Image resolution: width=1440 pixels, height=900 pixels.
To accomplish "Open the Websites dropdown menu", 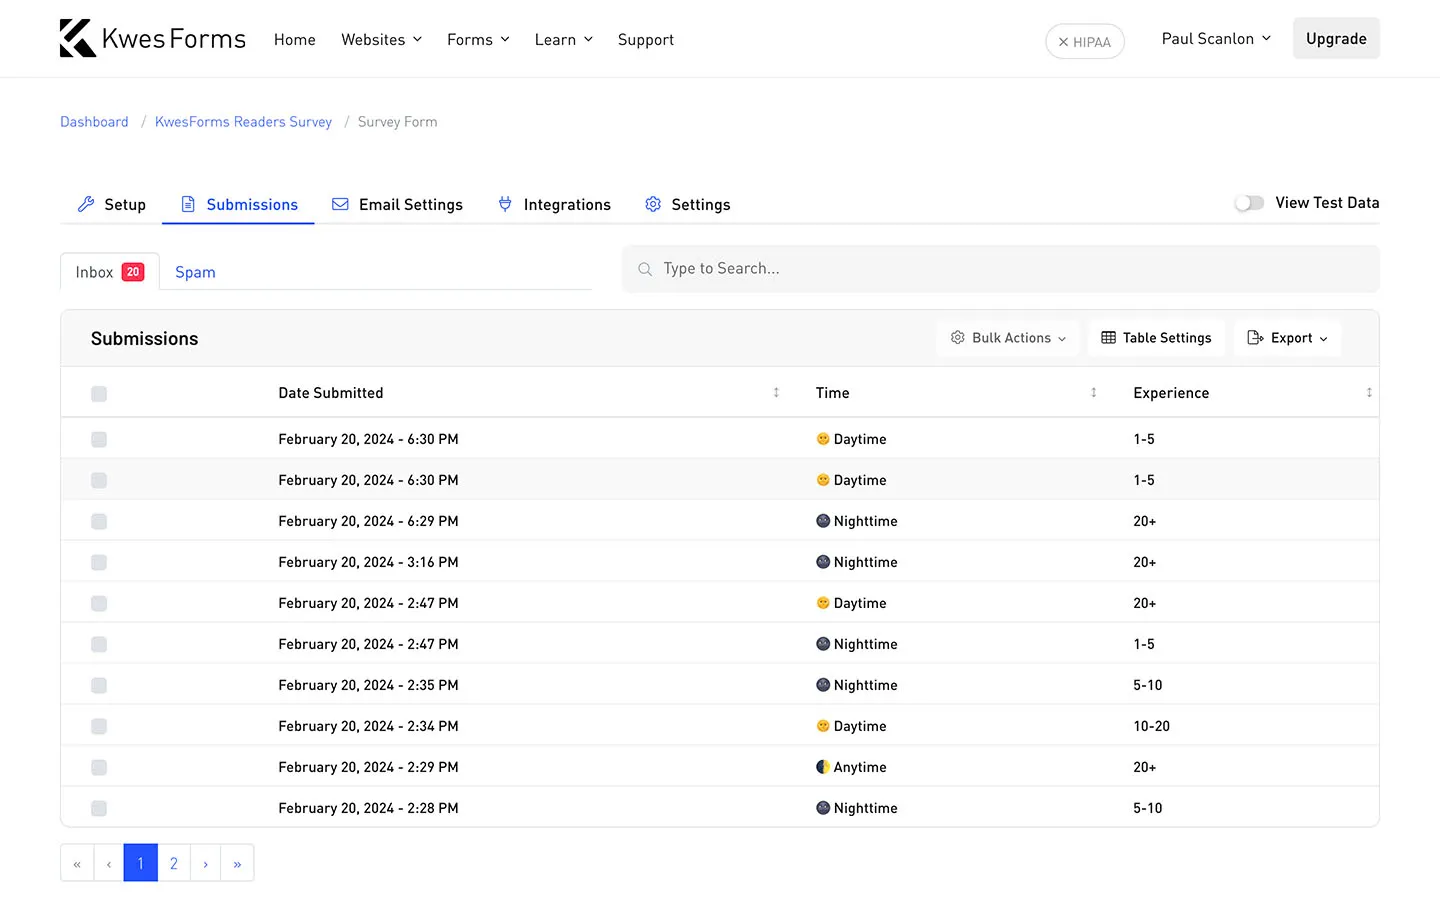I will [x=381, y=39].
